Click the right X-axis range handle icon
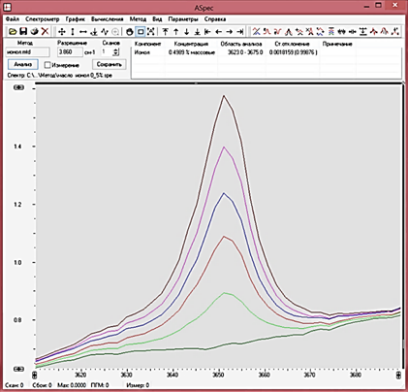Image resolution: width=408 pixels, height=392 pixels. (399, 375)
